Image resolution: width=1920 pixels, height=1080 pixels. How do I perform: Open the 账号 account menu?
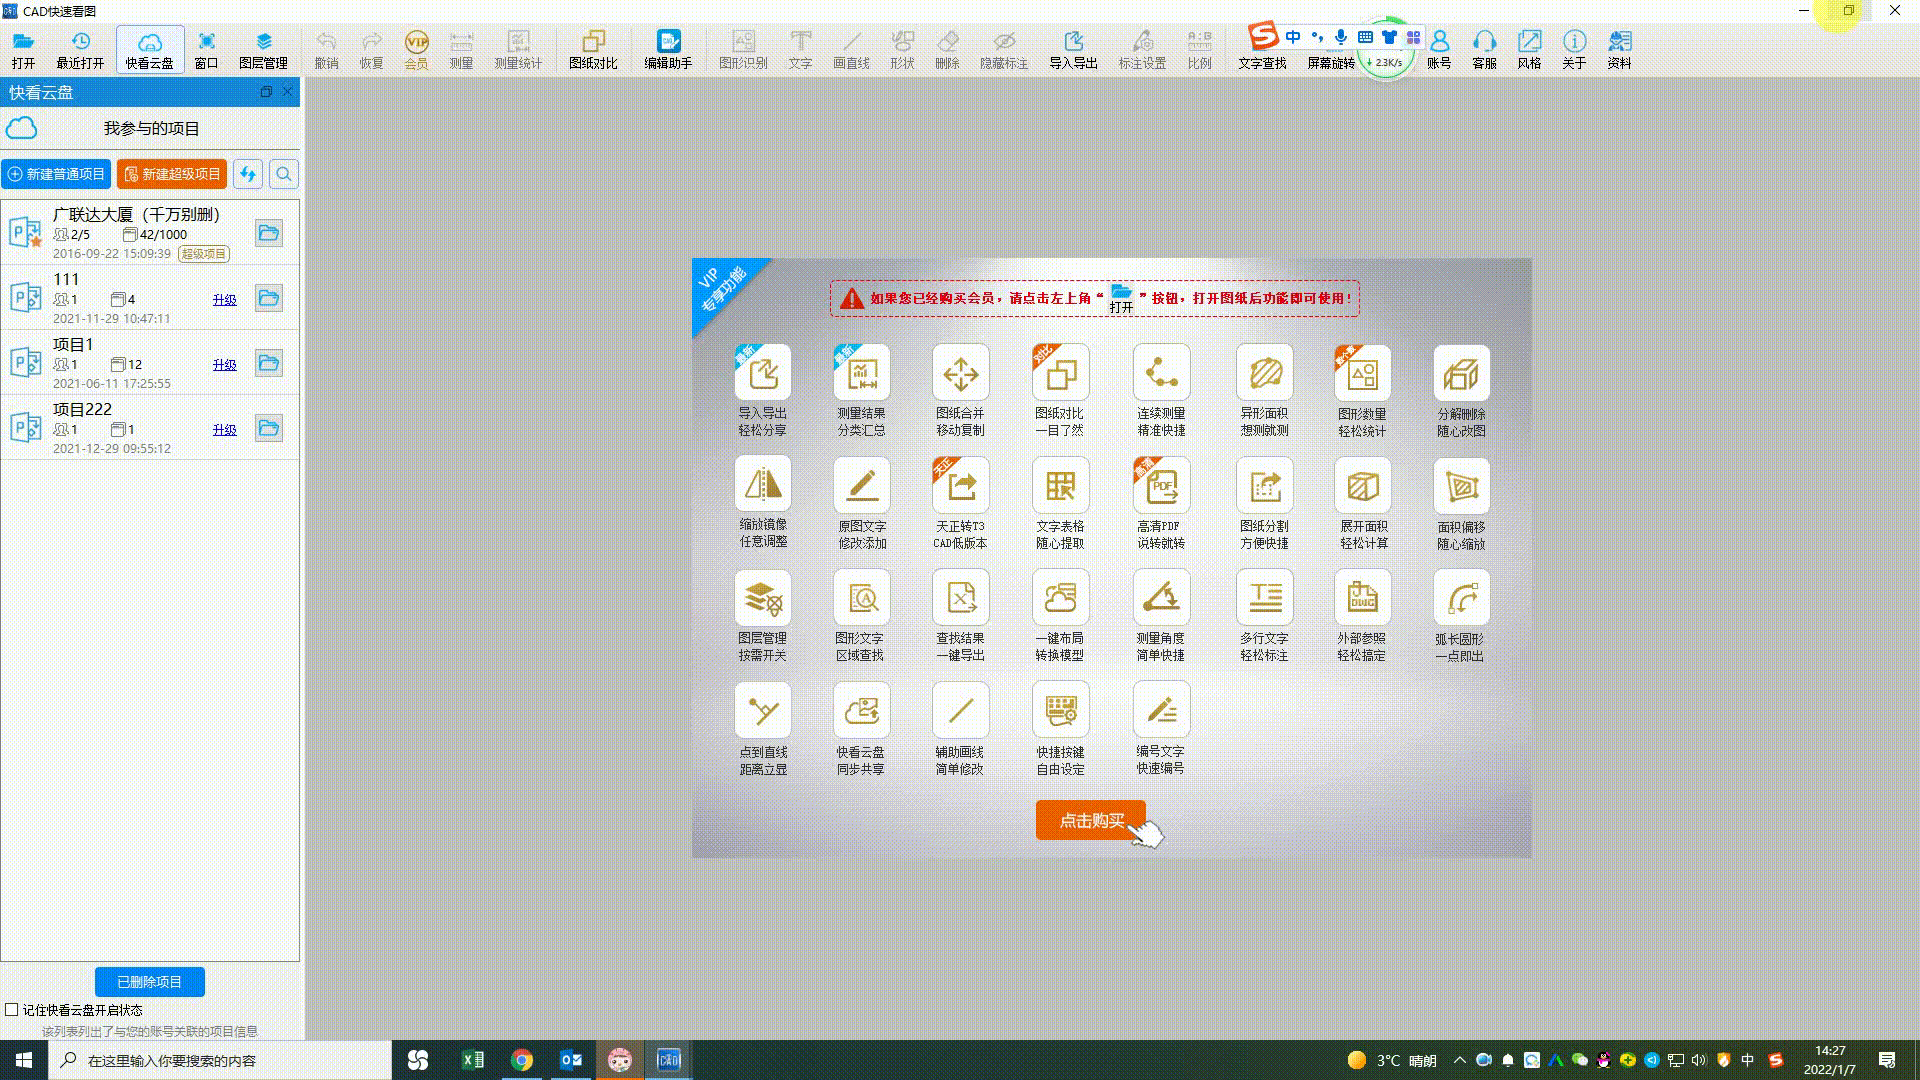click(x=1439, y=49)
